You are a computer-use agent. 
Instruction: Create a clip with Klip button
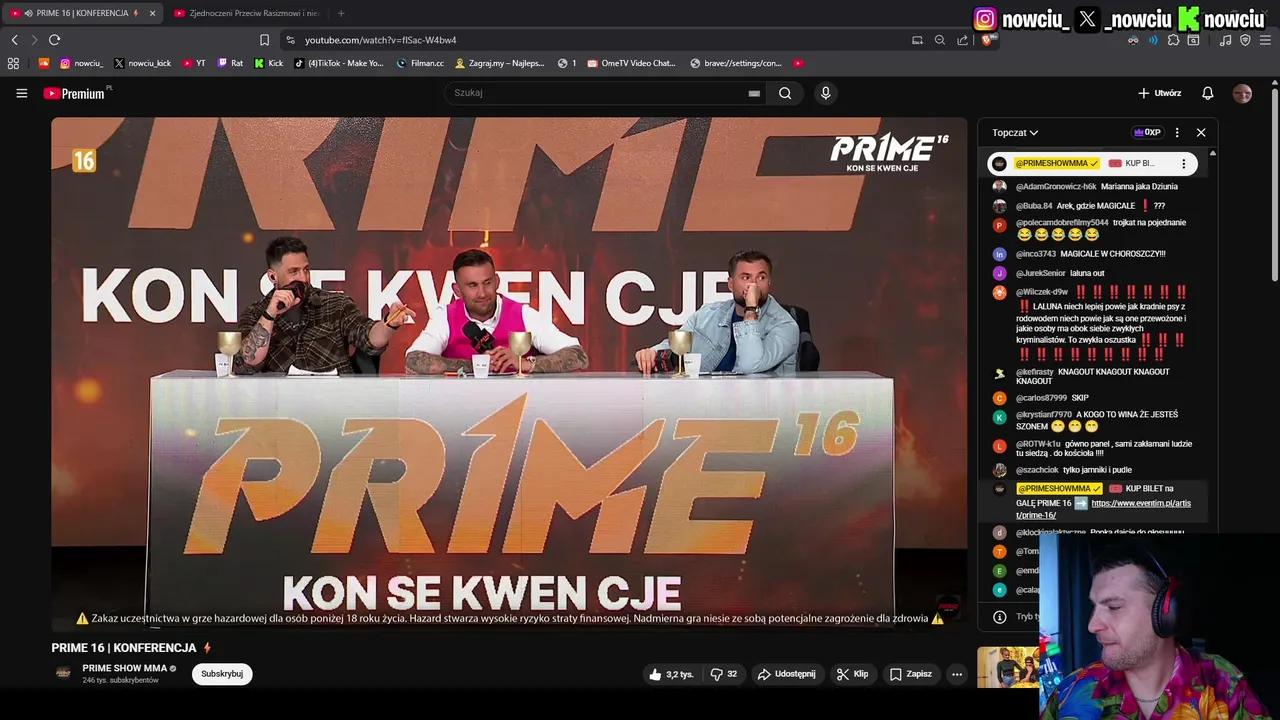click(x=852, y=674)
